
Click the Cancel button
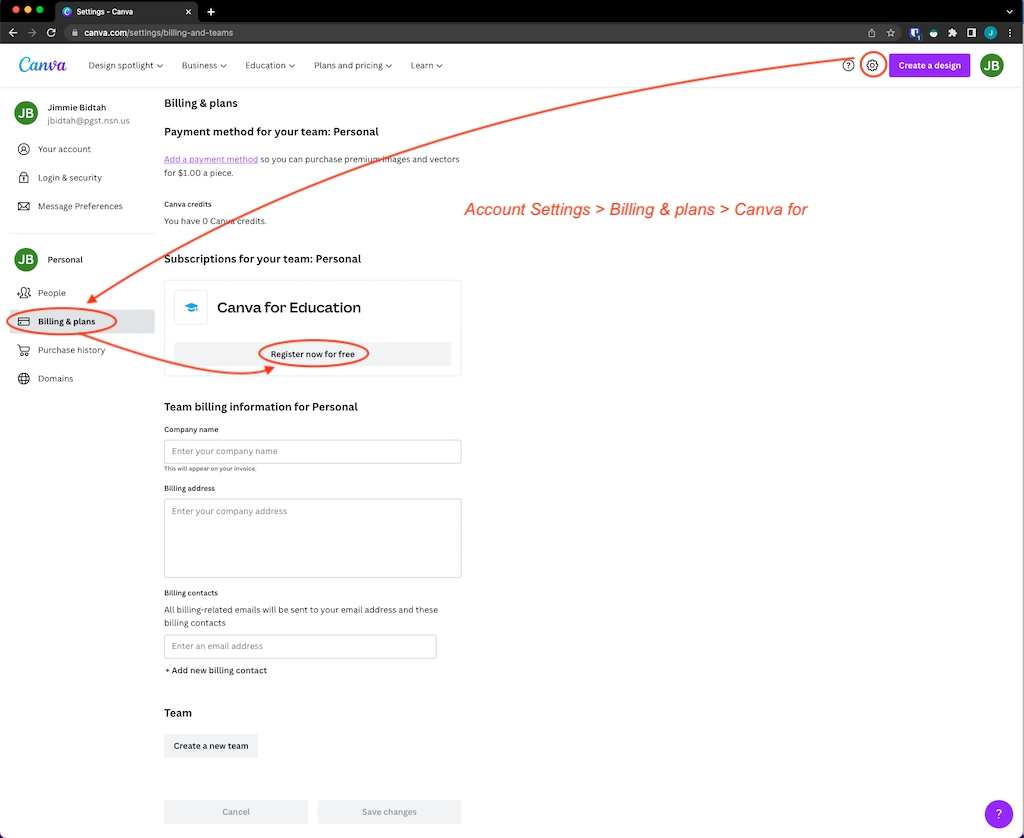coord(236,812)
